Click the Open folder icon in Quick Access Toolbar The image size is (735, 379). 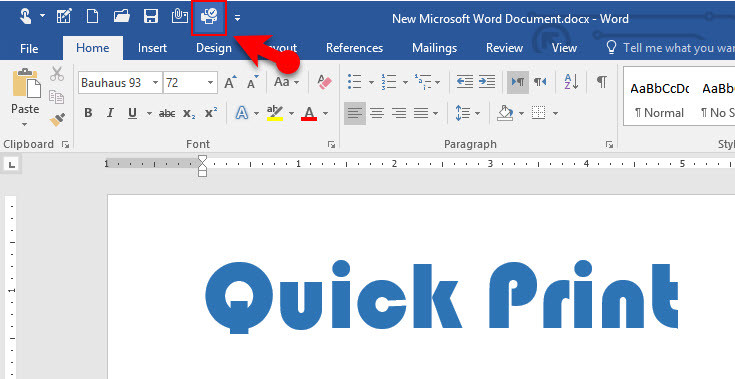coord(121,17)
